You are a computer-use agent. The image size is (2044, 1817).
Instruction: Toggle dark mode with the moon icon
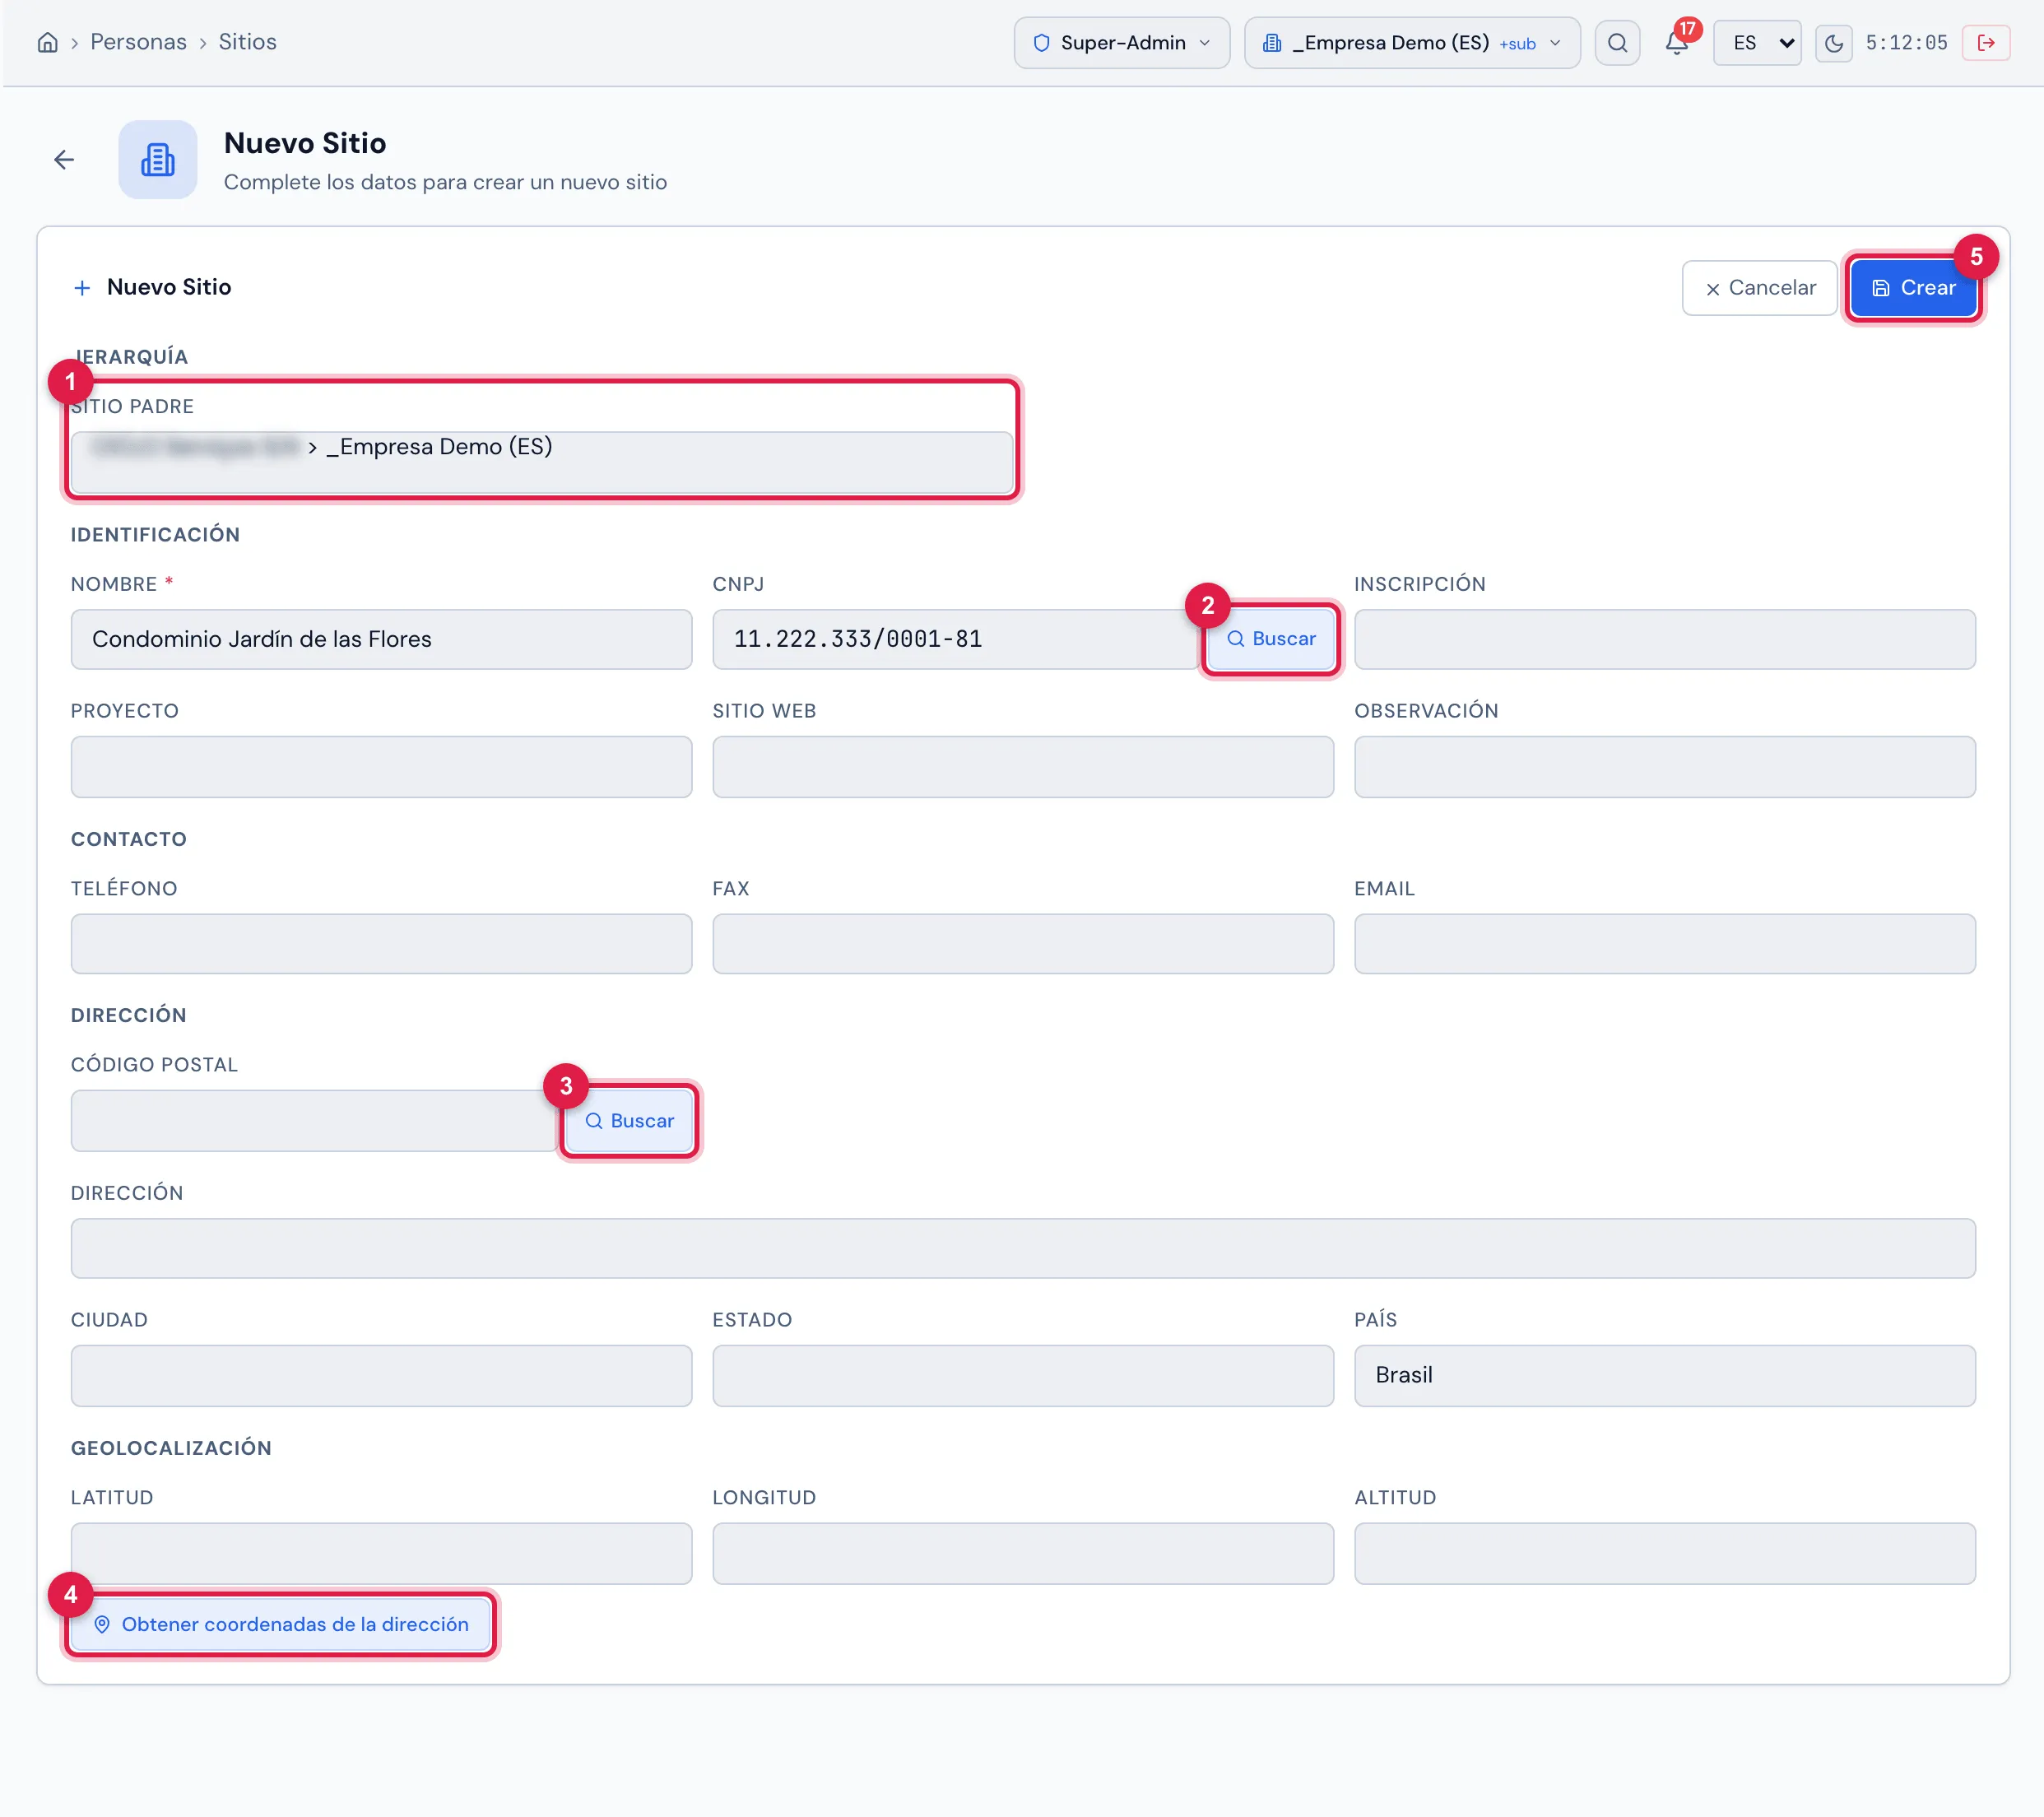coord(1833,43)
